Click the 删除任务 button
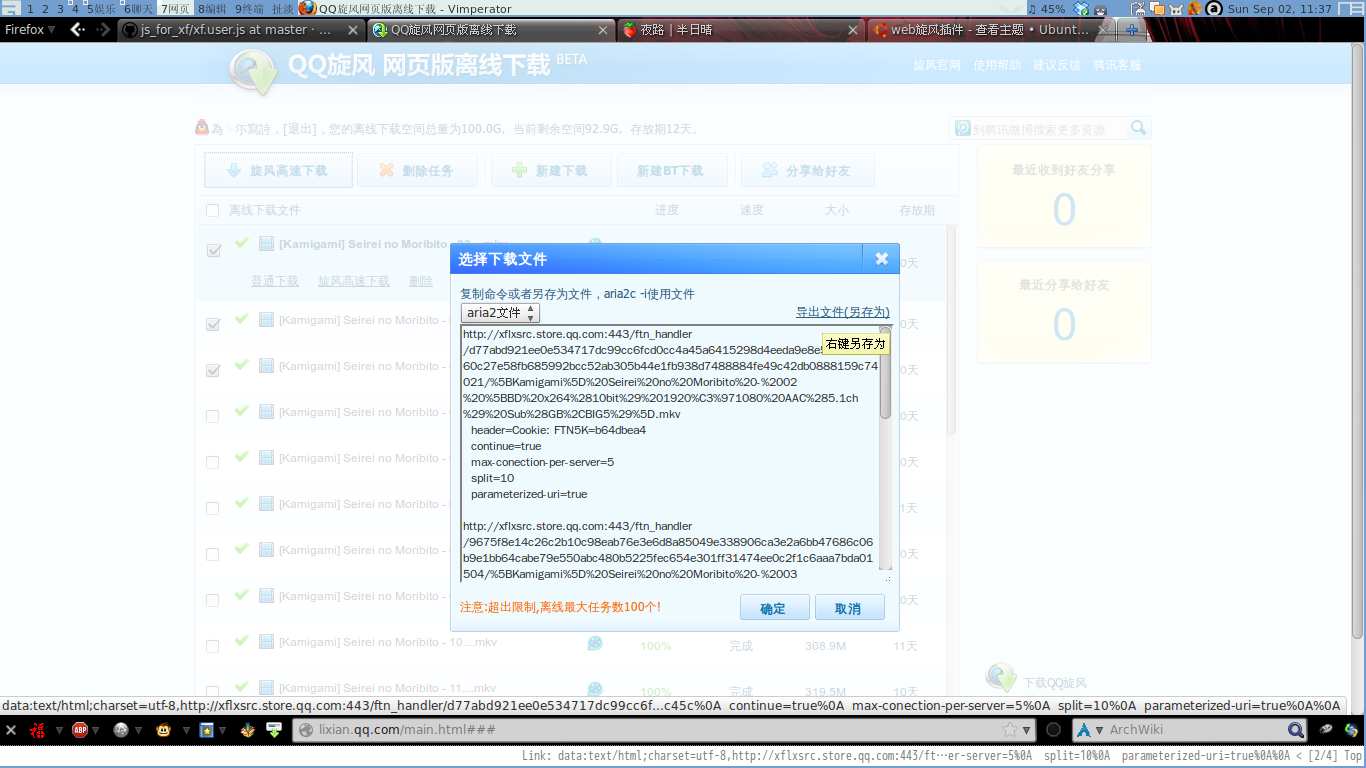 coord(417,171)
